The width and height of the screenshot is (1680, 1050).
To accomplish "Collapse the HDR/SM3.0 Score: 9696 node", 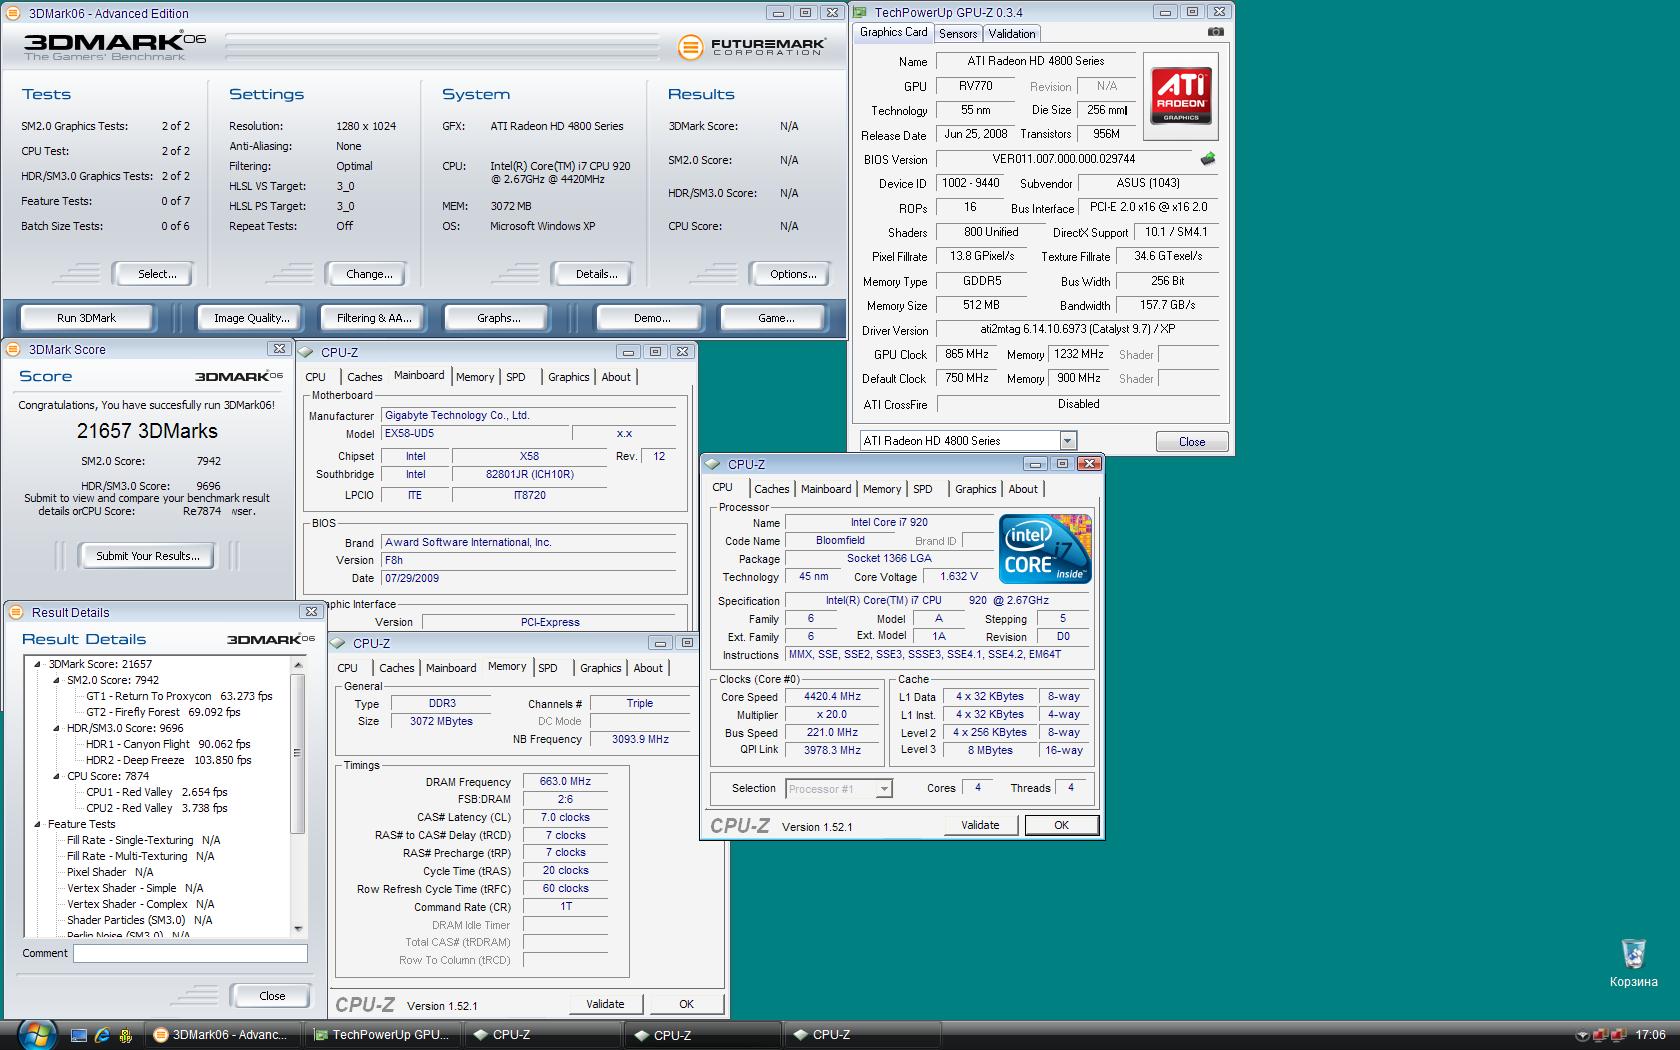I will 57,728.
